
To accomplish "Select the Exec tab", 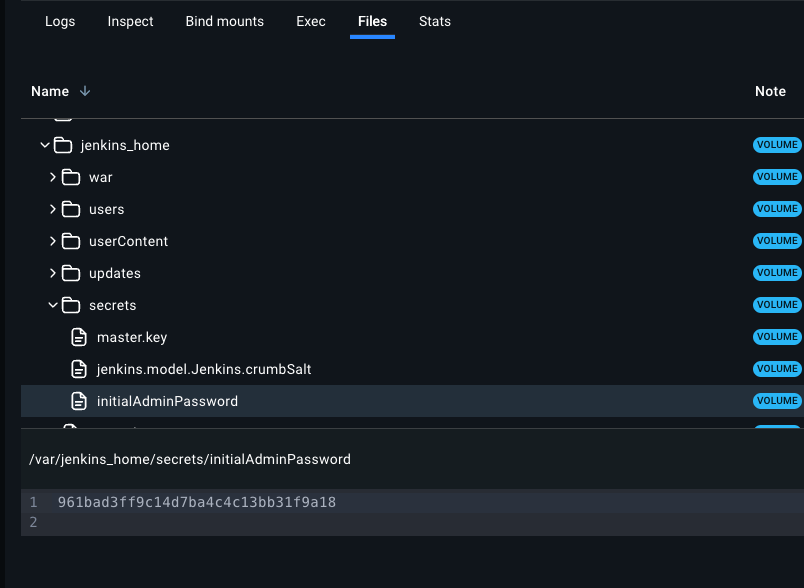I will 310,21.
